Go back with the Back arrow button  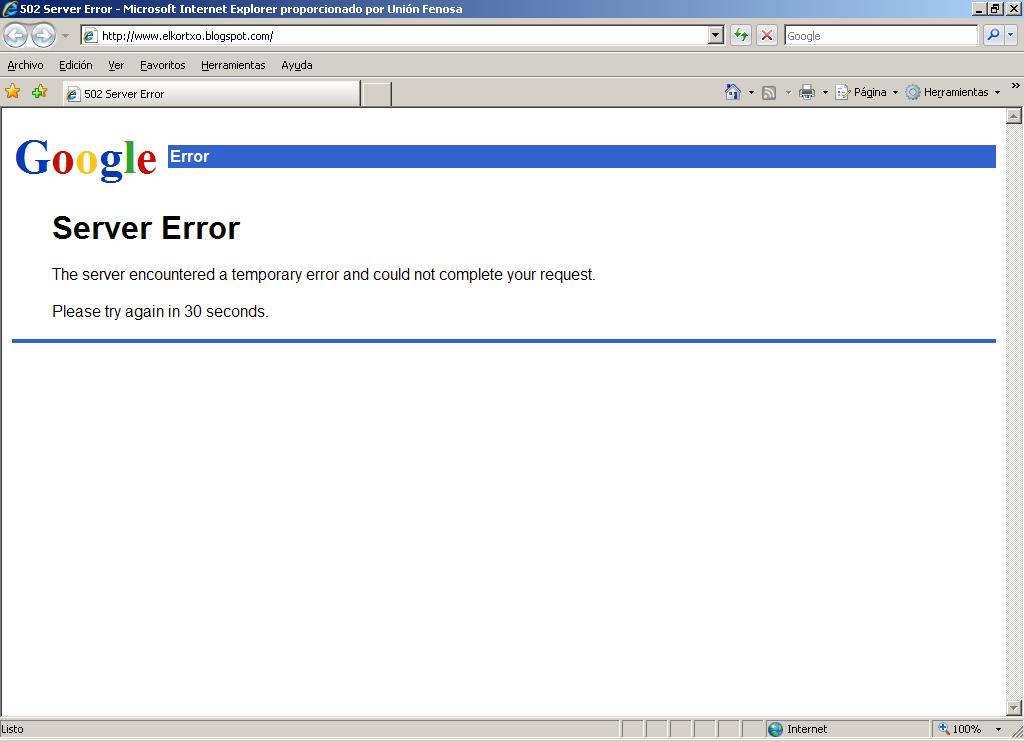pos(16,35)
